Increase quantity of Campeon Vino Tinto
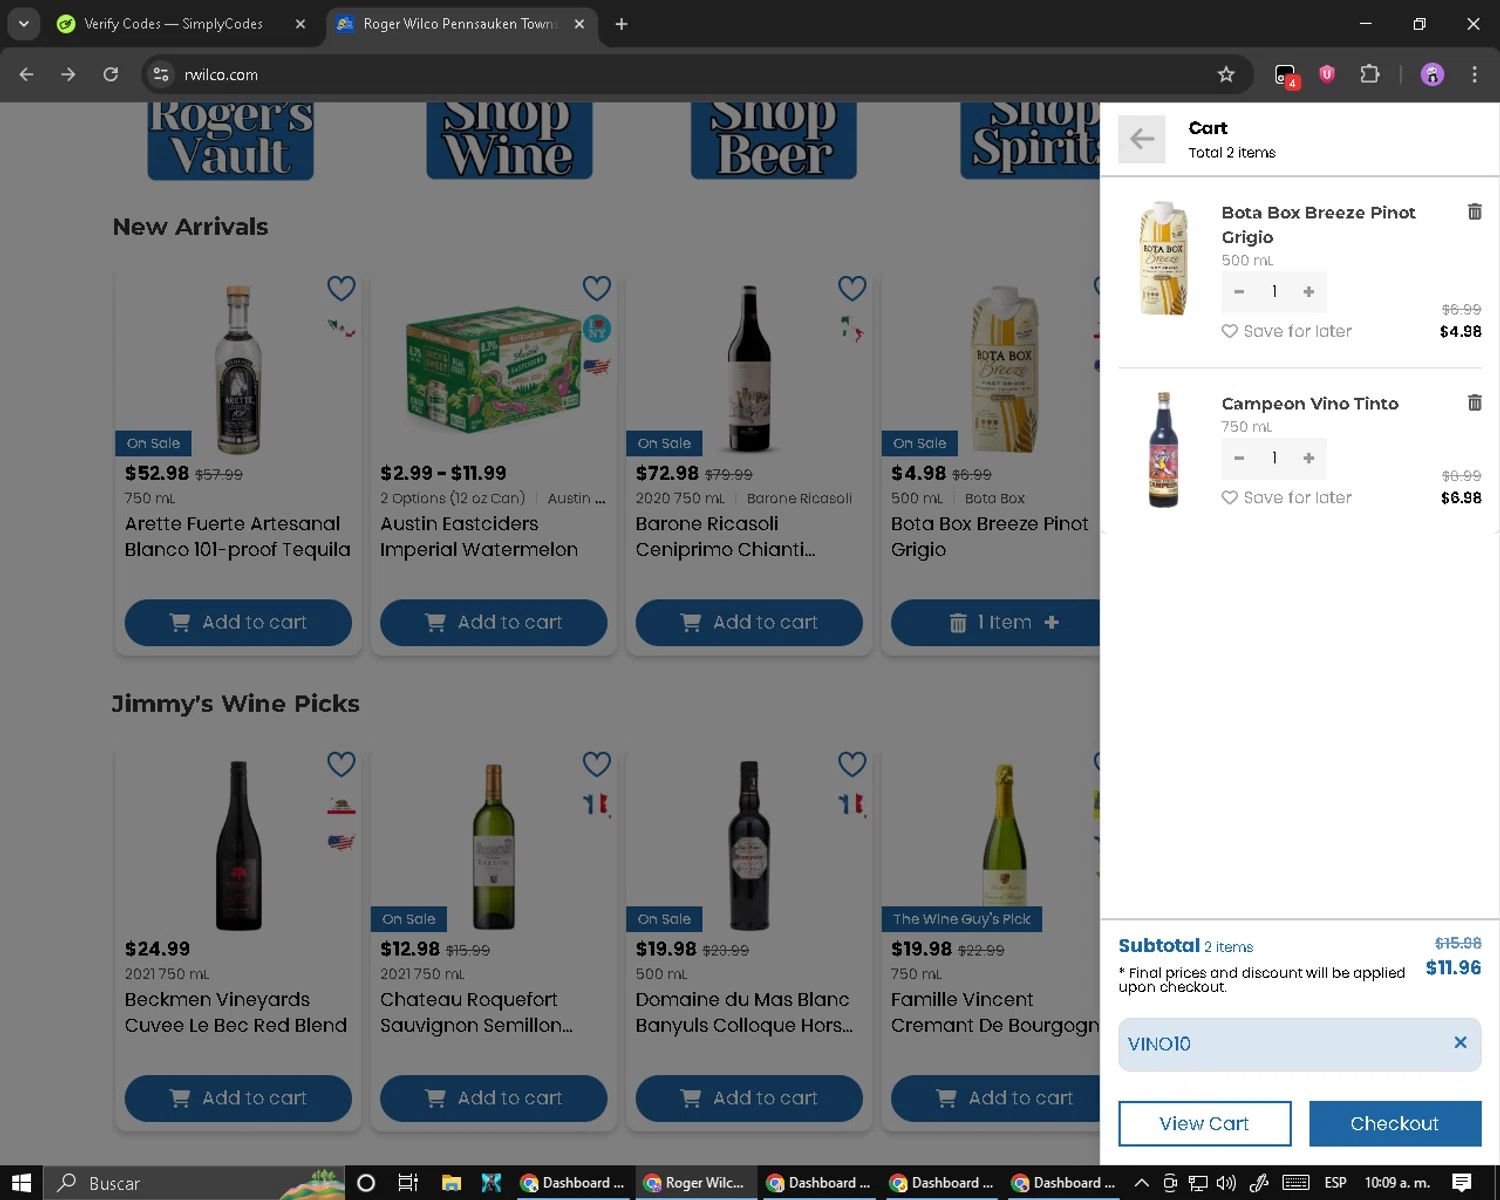 (x=1308, y=457)
